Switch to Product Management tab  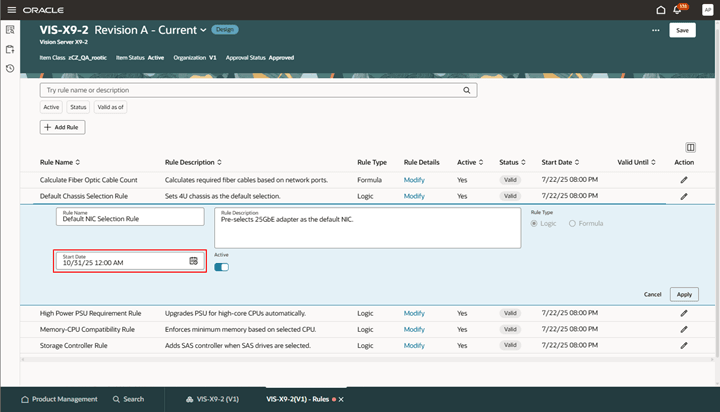(x=59, y=399)
